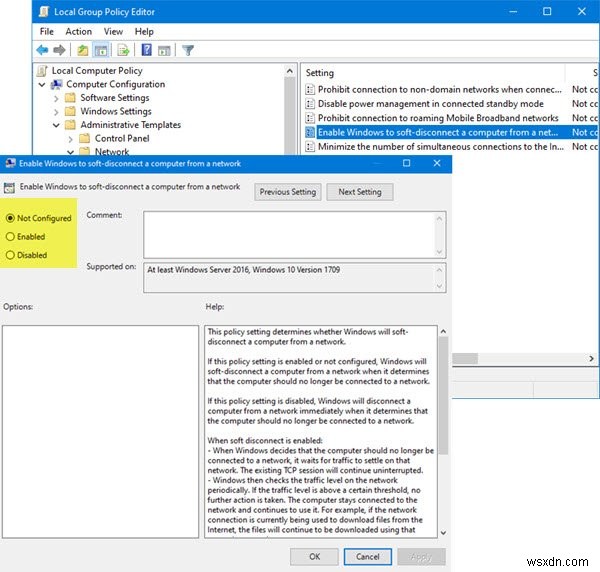The image size is (600, 572).
Task: Expand the Windows Settings tree node
Action: [56, 112]
